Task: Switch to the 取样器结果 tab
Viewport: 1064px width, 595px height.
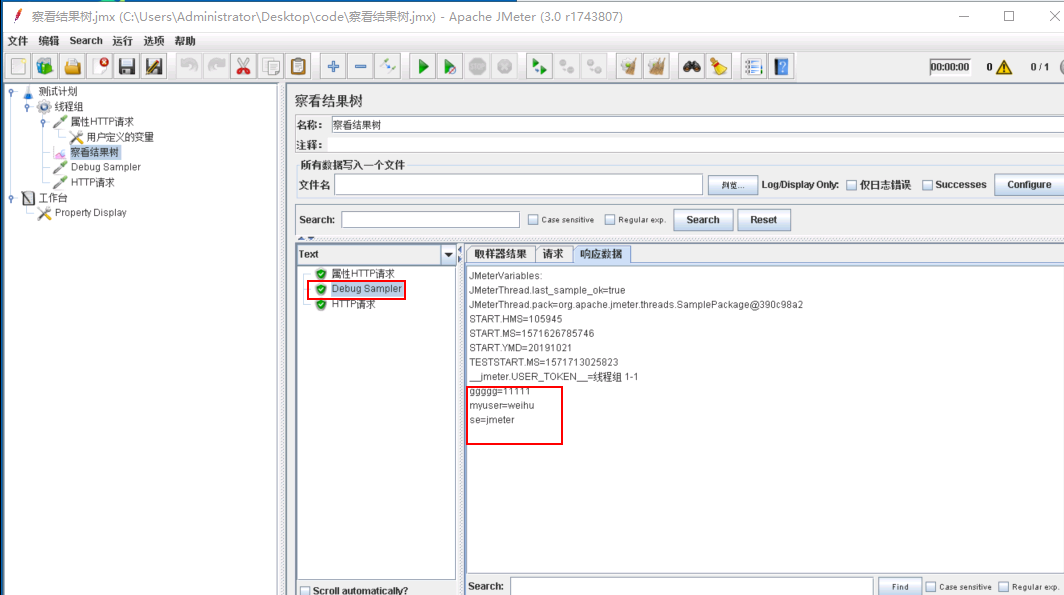Action: click(x=500, y=254)
